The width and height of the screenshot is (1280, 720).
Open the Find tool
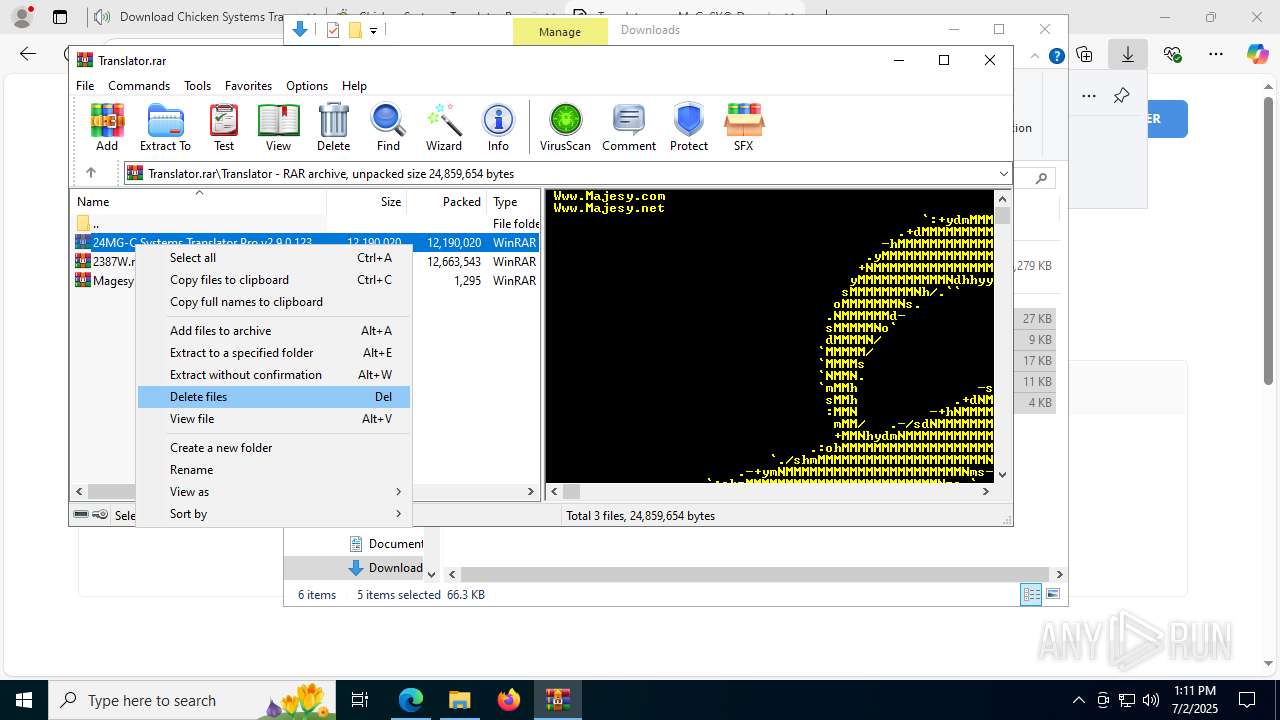(388, 127)
